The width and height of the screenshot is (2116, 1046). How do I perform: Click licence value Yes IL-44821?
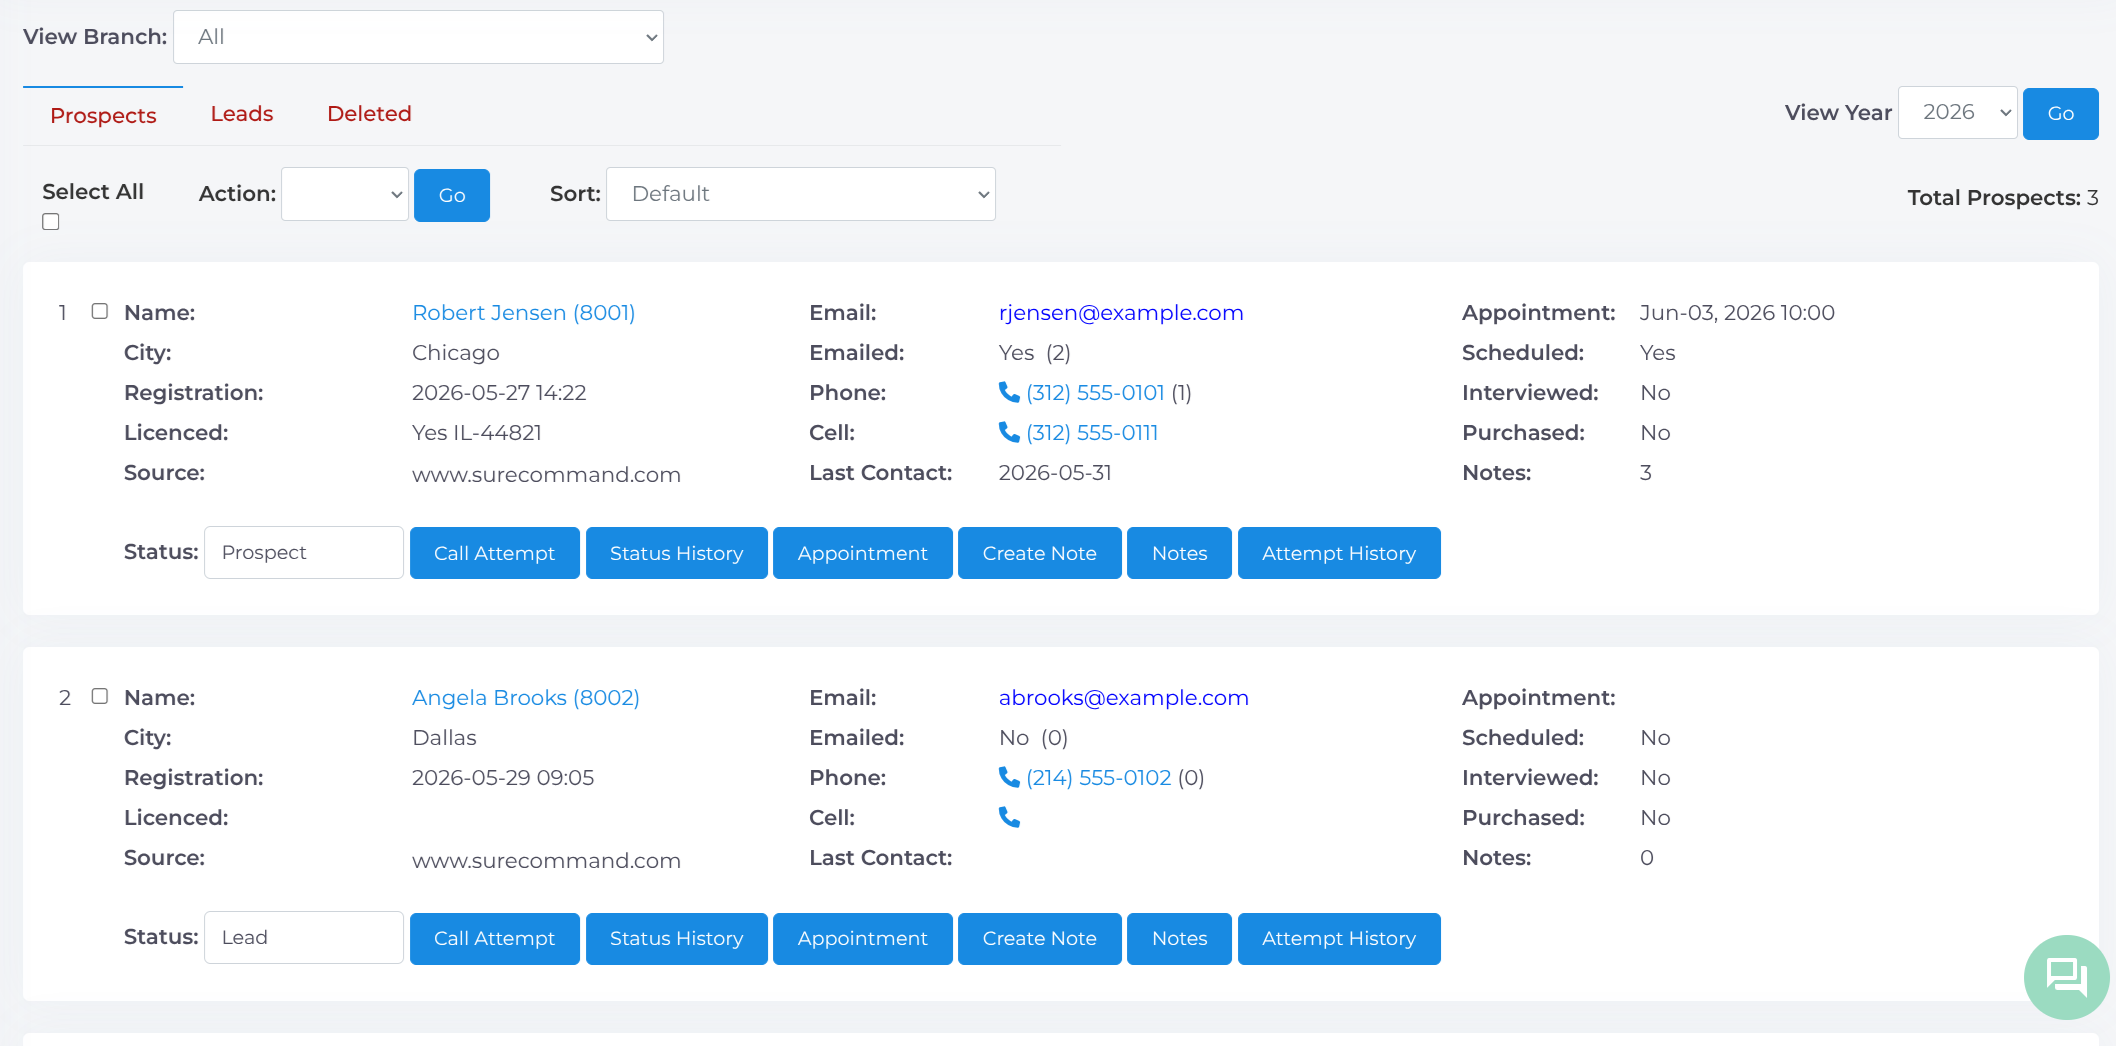point(477,432)
